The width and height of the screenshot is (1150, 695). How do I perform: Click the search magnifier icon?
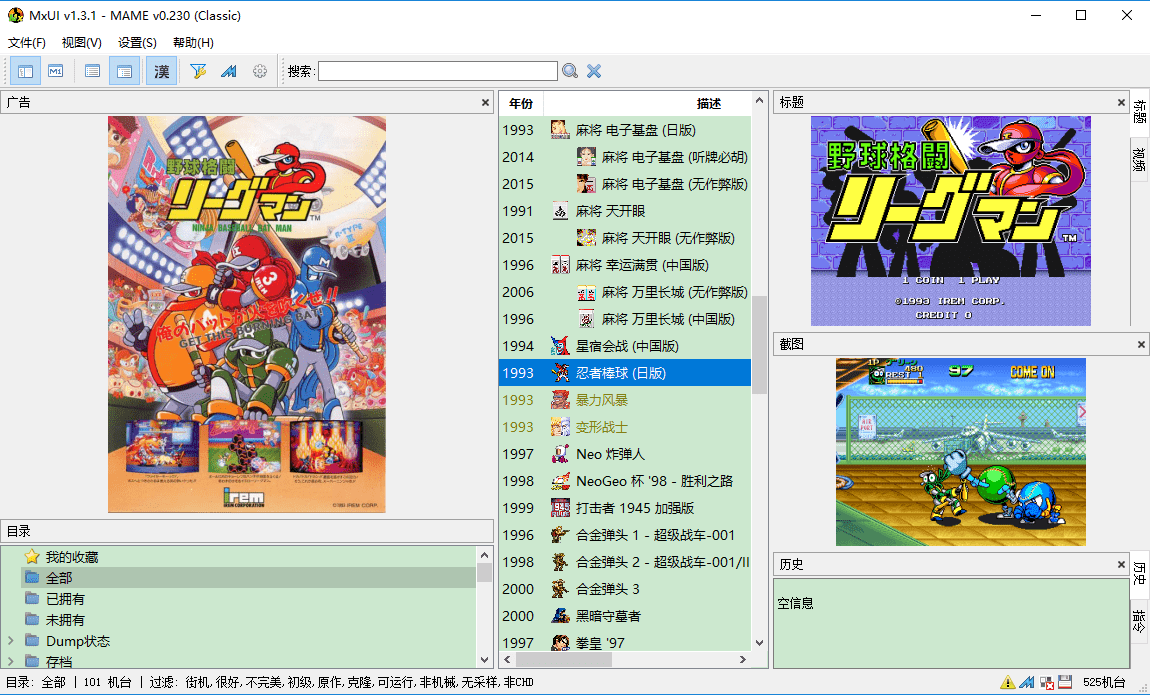coord(570,70)
